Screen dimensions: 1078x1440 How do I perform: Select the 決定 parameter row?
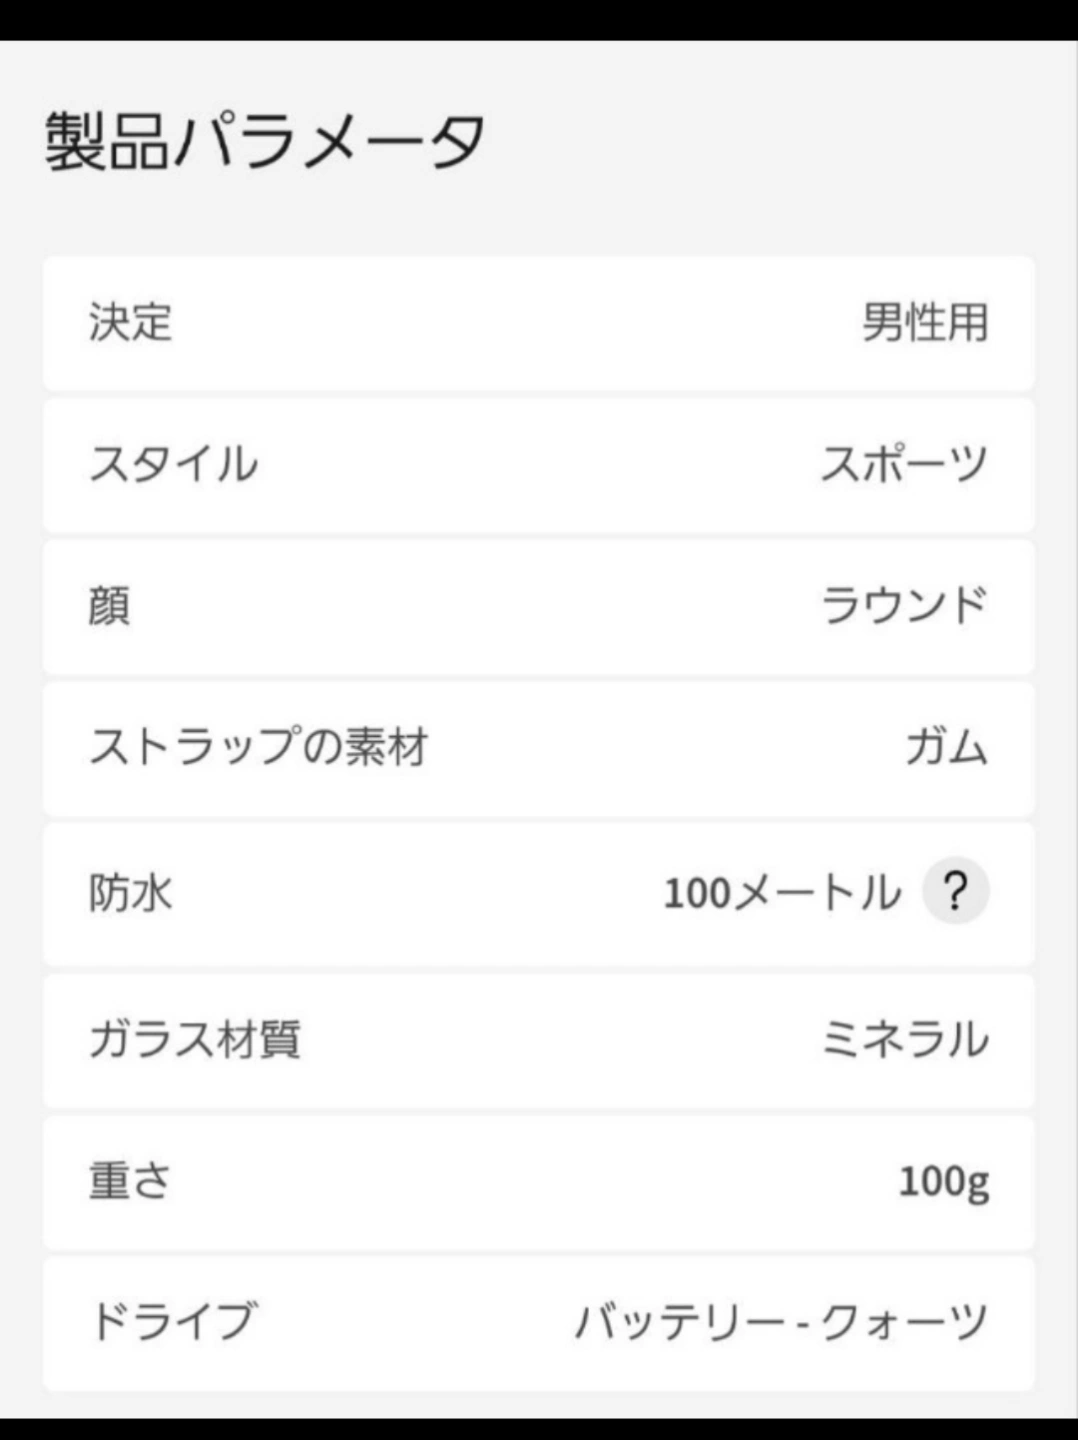pos(538,323)
